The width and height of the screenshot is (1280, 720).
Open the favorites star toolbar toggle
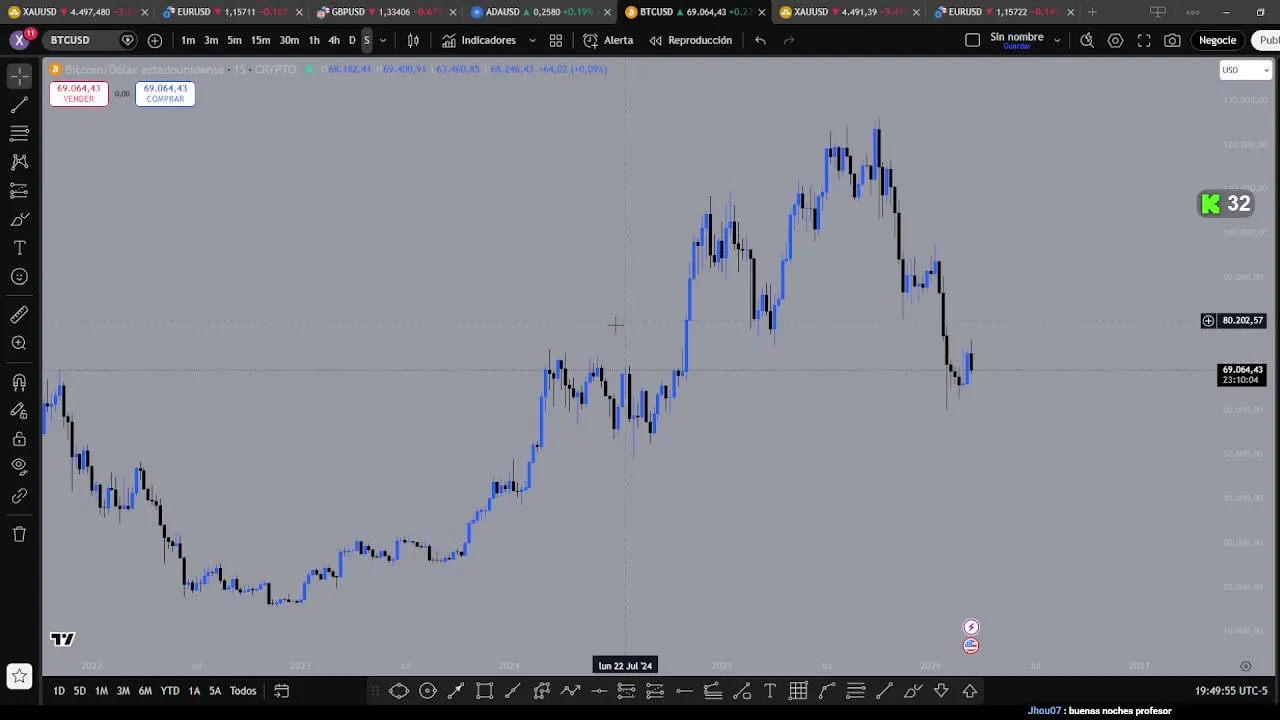click(x=19, y=677)
